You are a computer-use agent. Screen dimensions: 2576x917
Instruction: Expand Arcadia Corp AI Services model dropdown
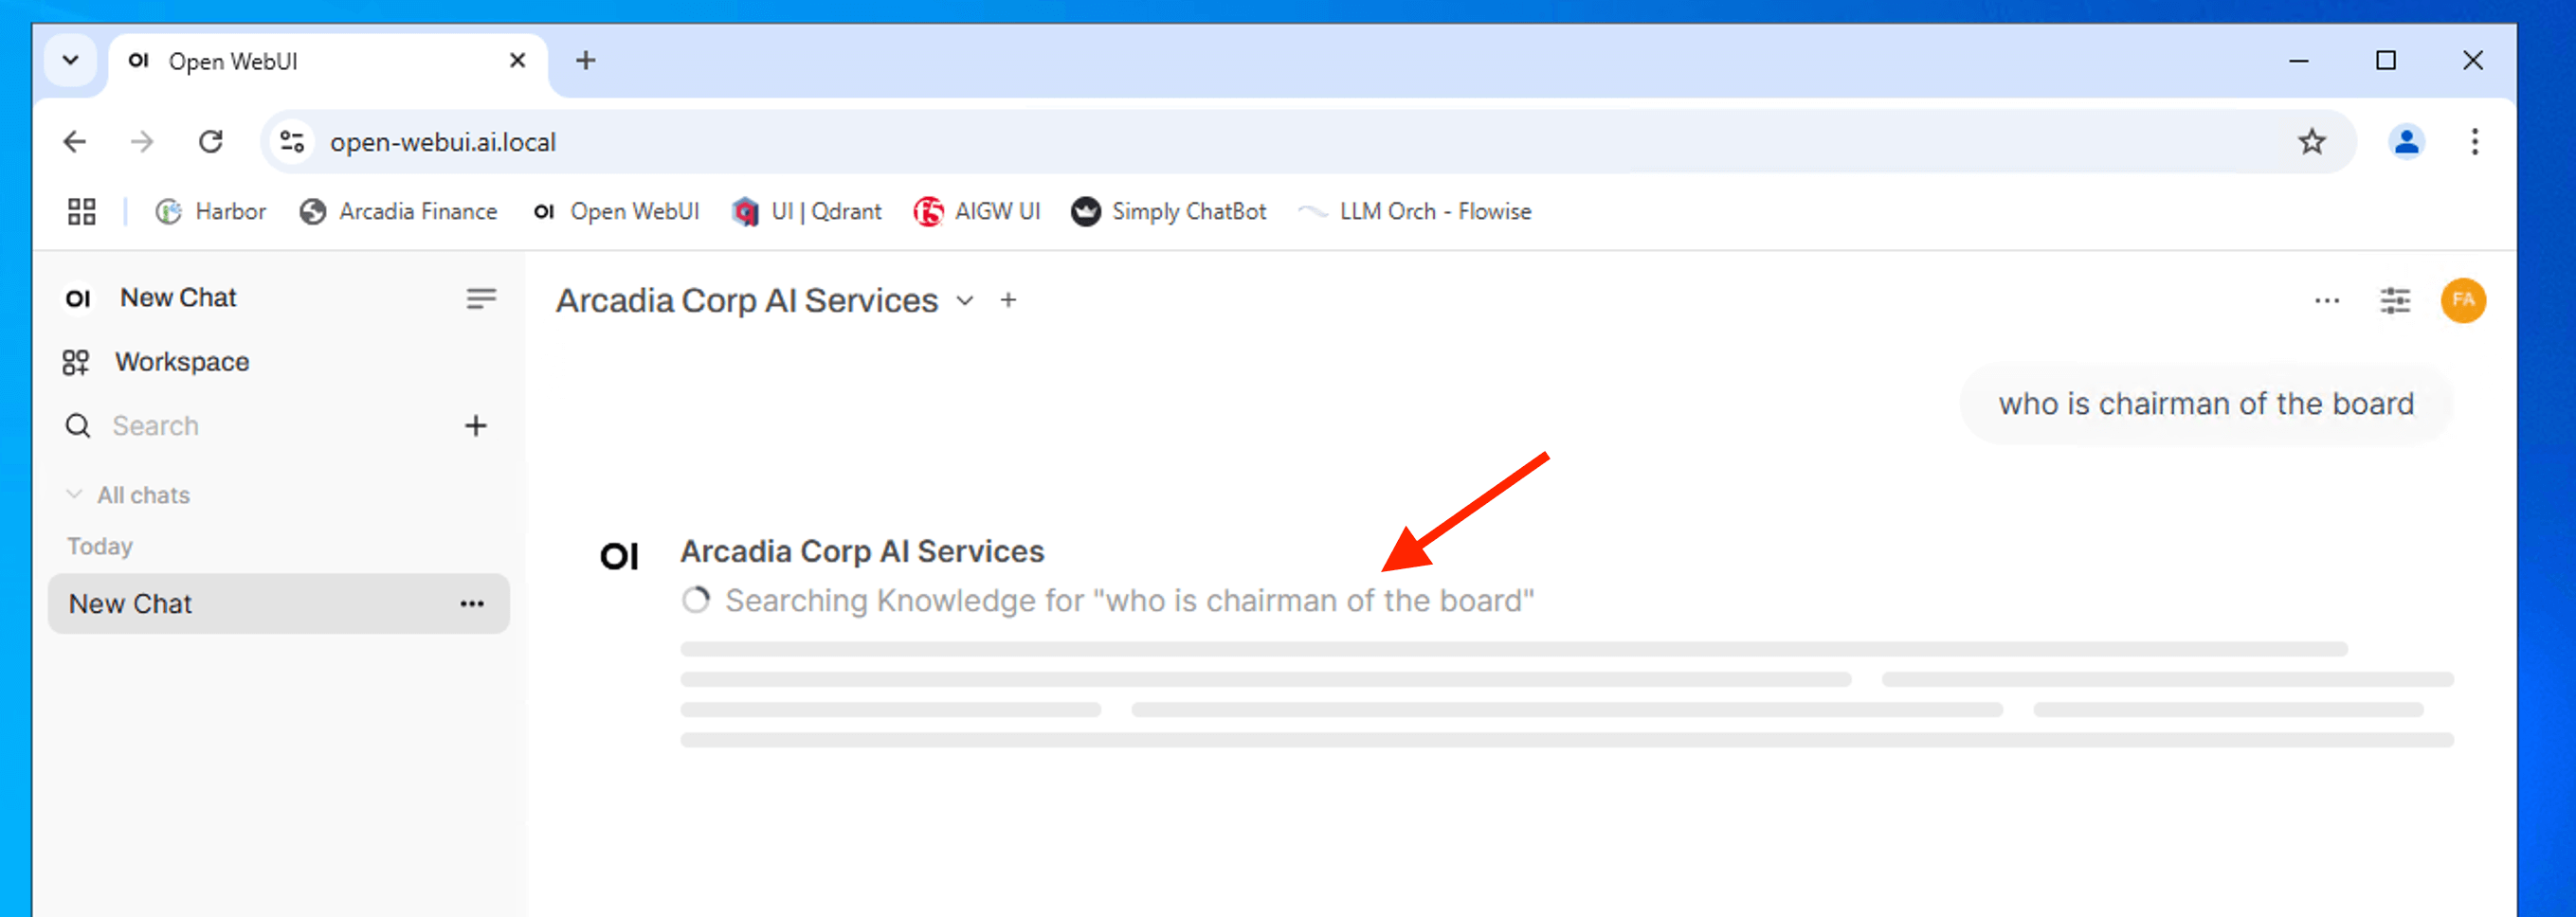click(x=964, y=301)
